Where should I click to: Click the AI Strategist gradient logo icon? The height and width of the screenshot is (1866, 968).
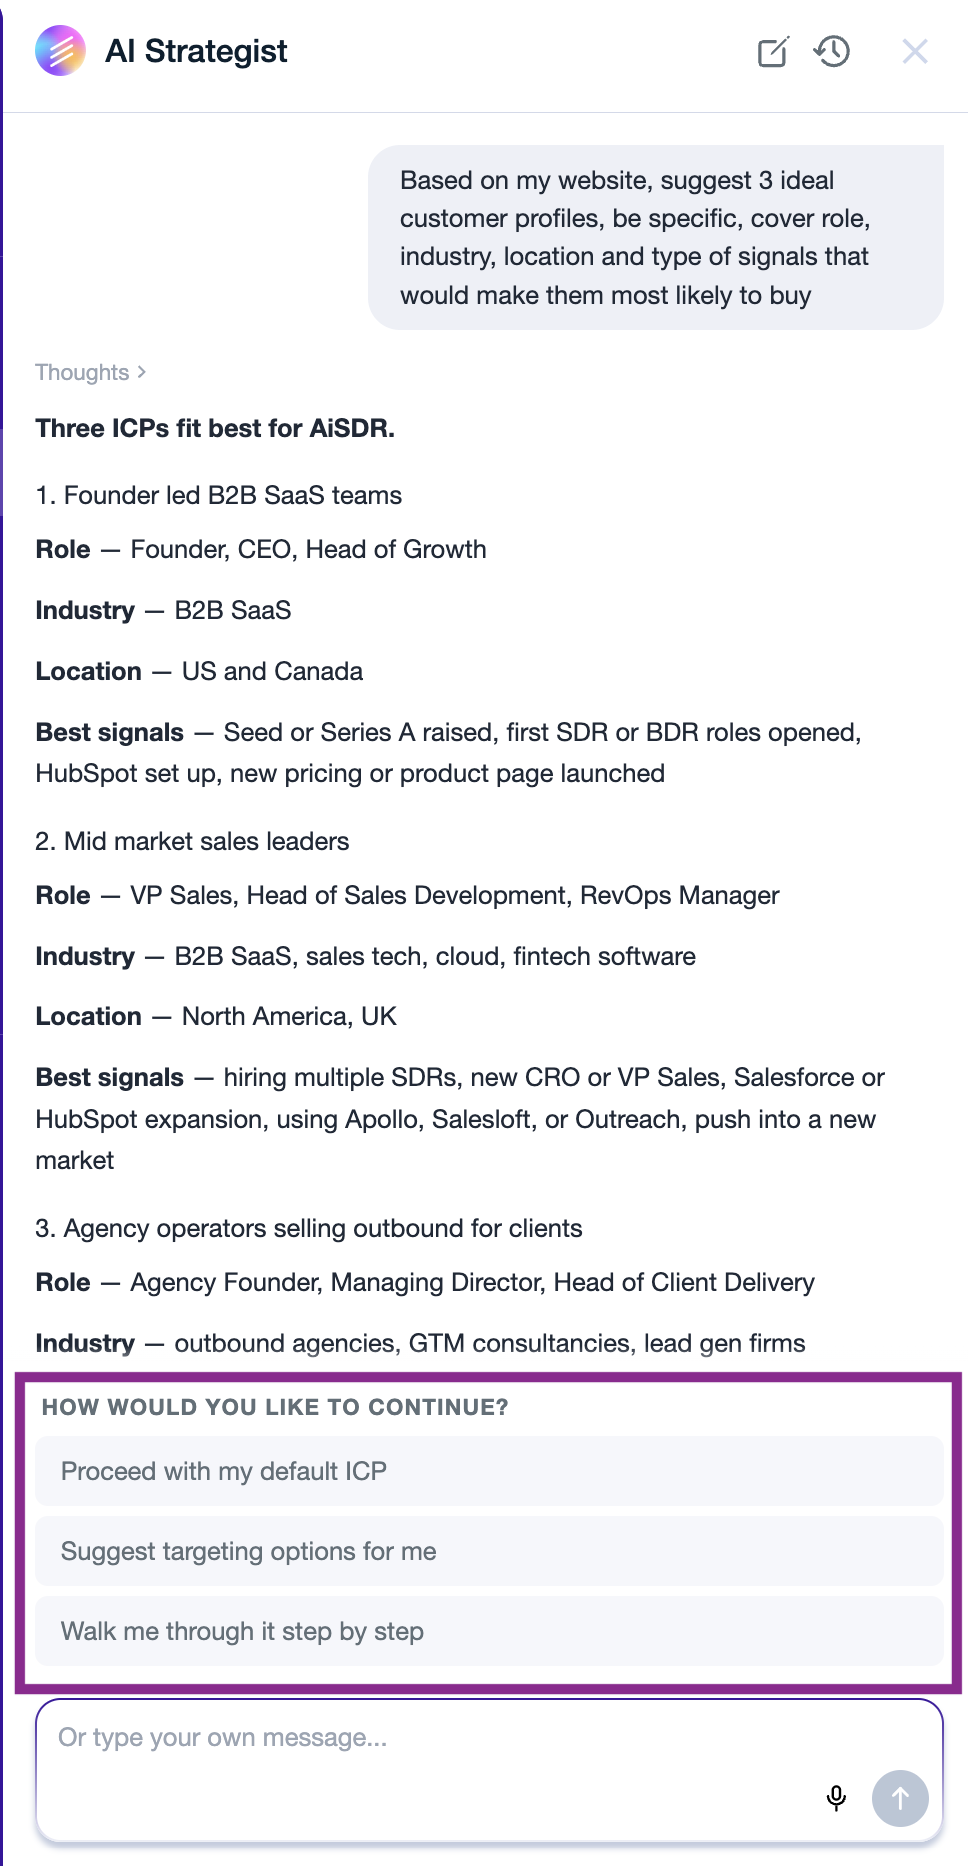(x=60, y=51)
